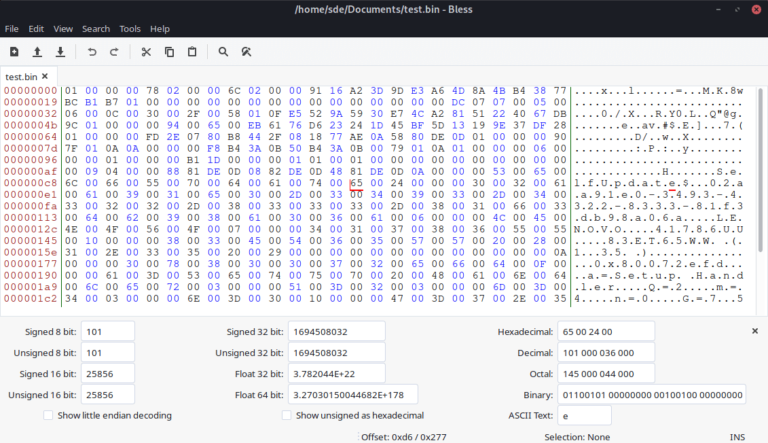Open the Search menu

96,29
